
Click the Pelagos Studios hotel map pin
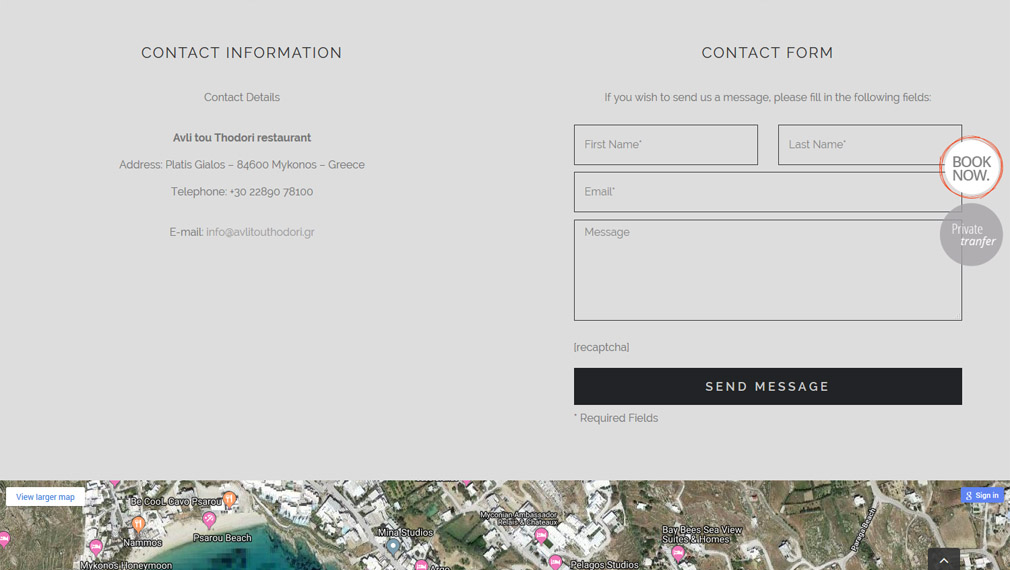(555, 563)
